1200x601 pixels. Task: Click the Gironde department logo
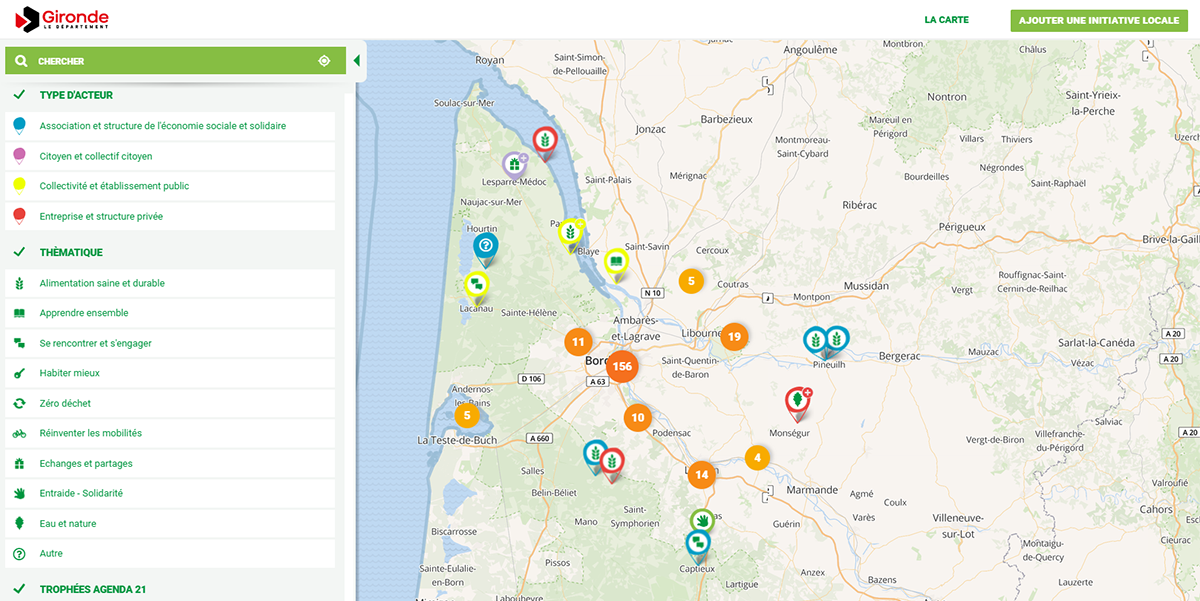(62, 19)
